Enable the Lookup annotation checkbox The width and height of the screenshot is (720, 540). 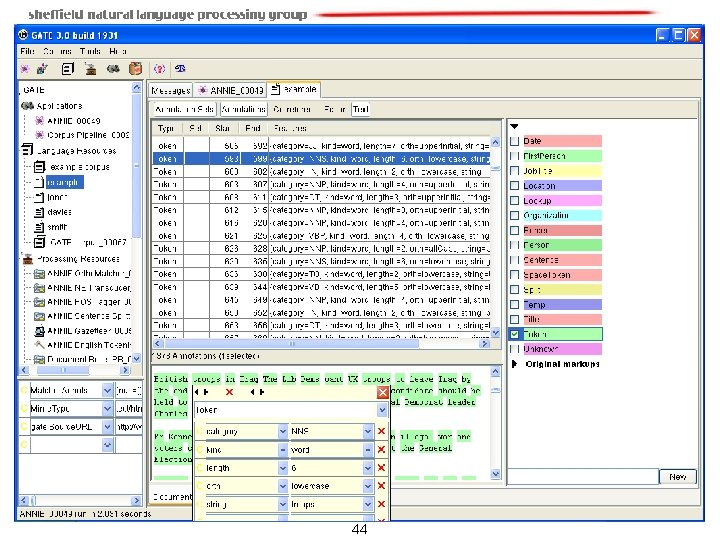[515, 201]
